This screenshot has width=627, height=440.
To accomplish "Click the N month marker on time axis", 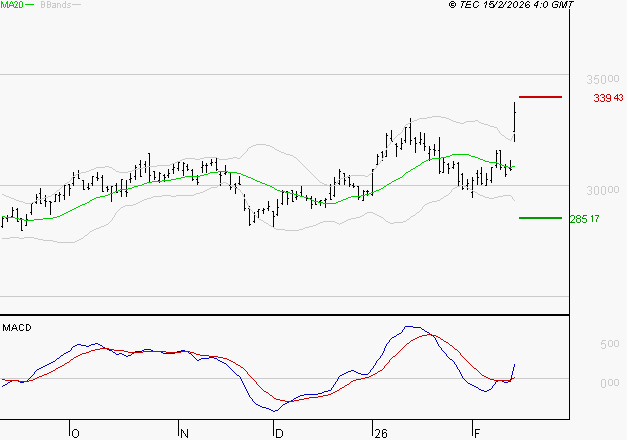I will 184,433.
